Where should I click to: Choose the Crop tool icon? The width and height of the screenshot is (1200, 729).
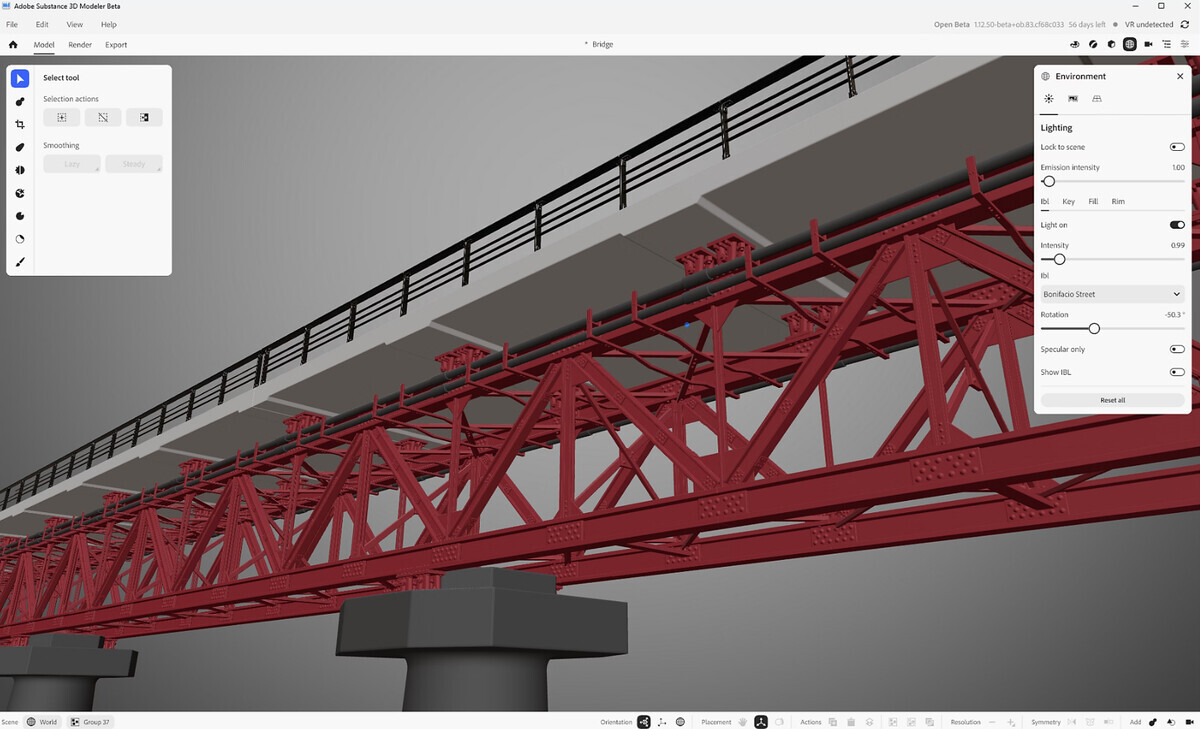pyautogui.click(x=20, y=124)
